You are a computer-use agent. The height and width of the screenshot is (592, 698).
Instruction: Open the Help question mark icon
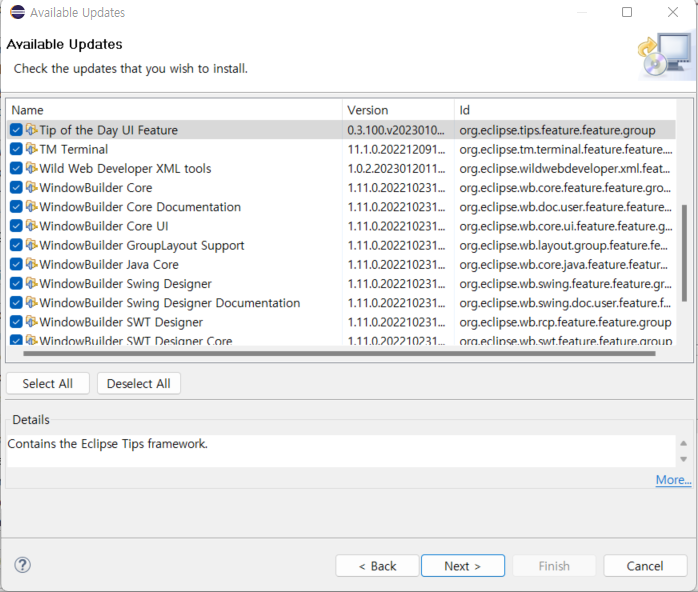click(22, 565)
